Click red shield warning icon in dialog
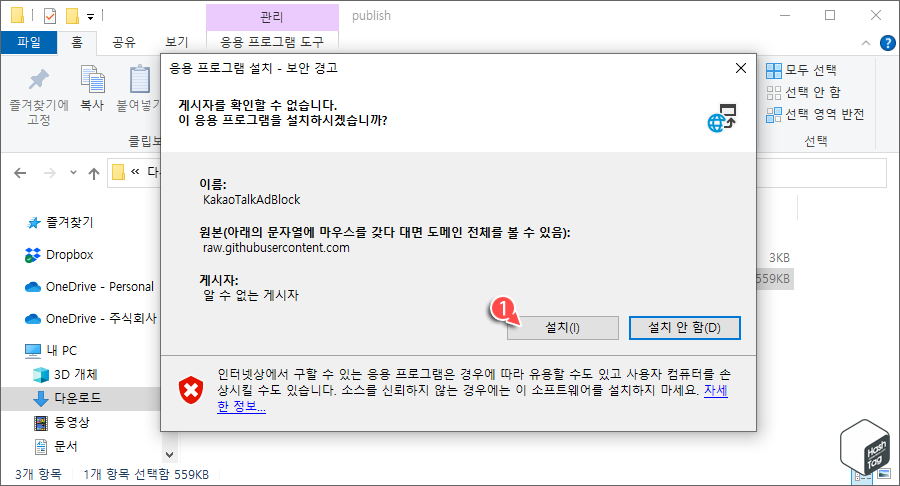Viewport: 900px width, 486px height. point(191,391)
